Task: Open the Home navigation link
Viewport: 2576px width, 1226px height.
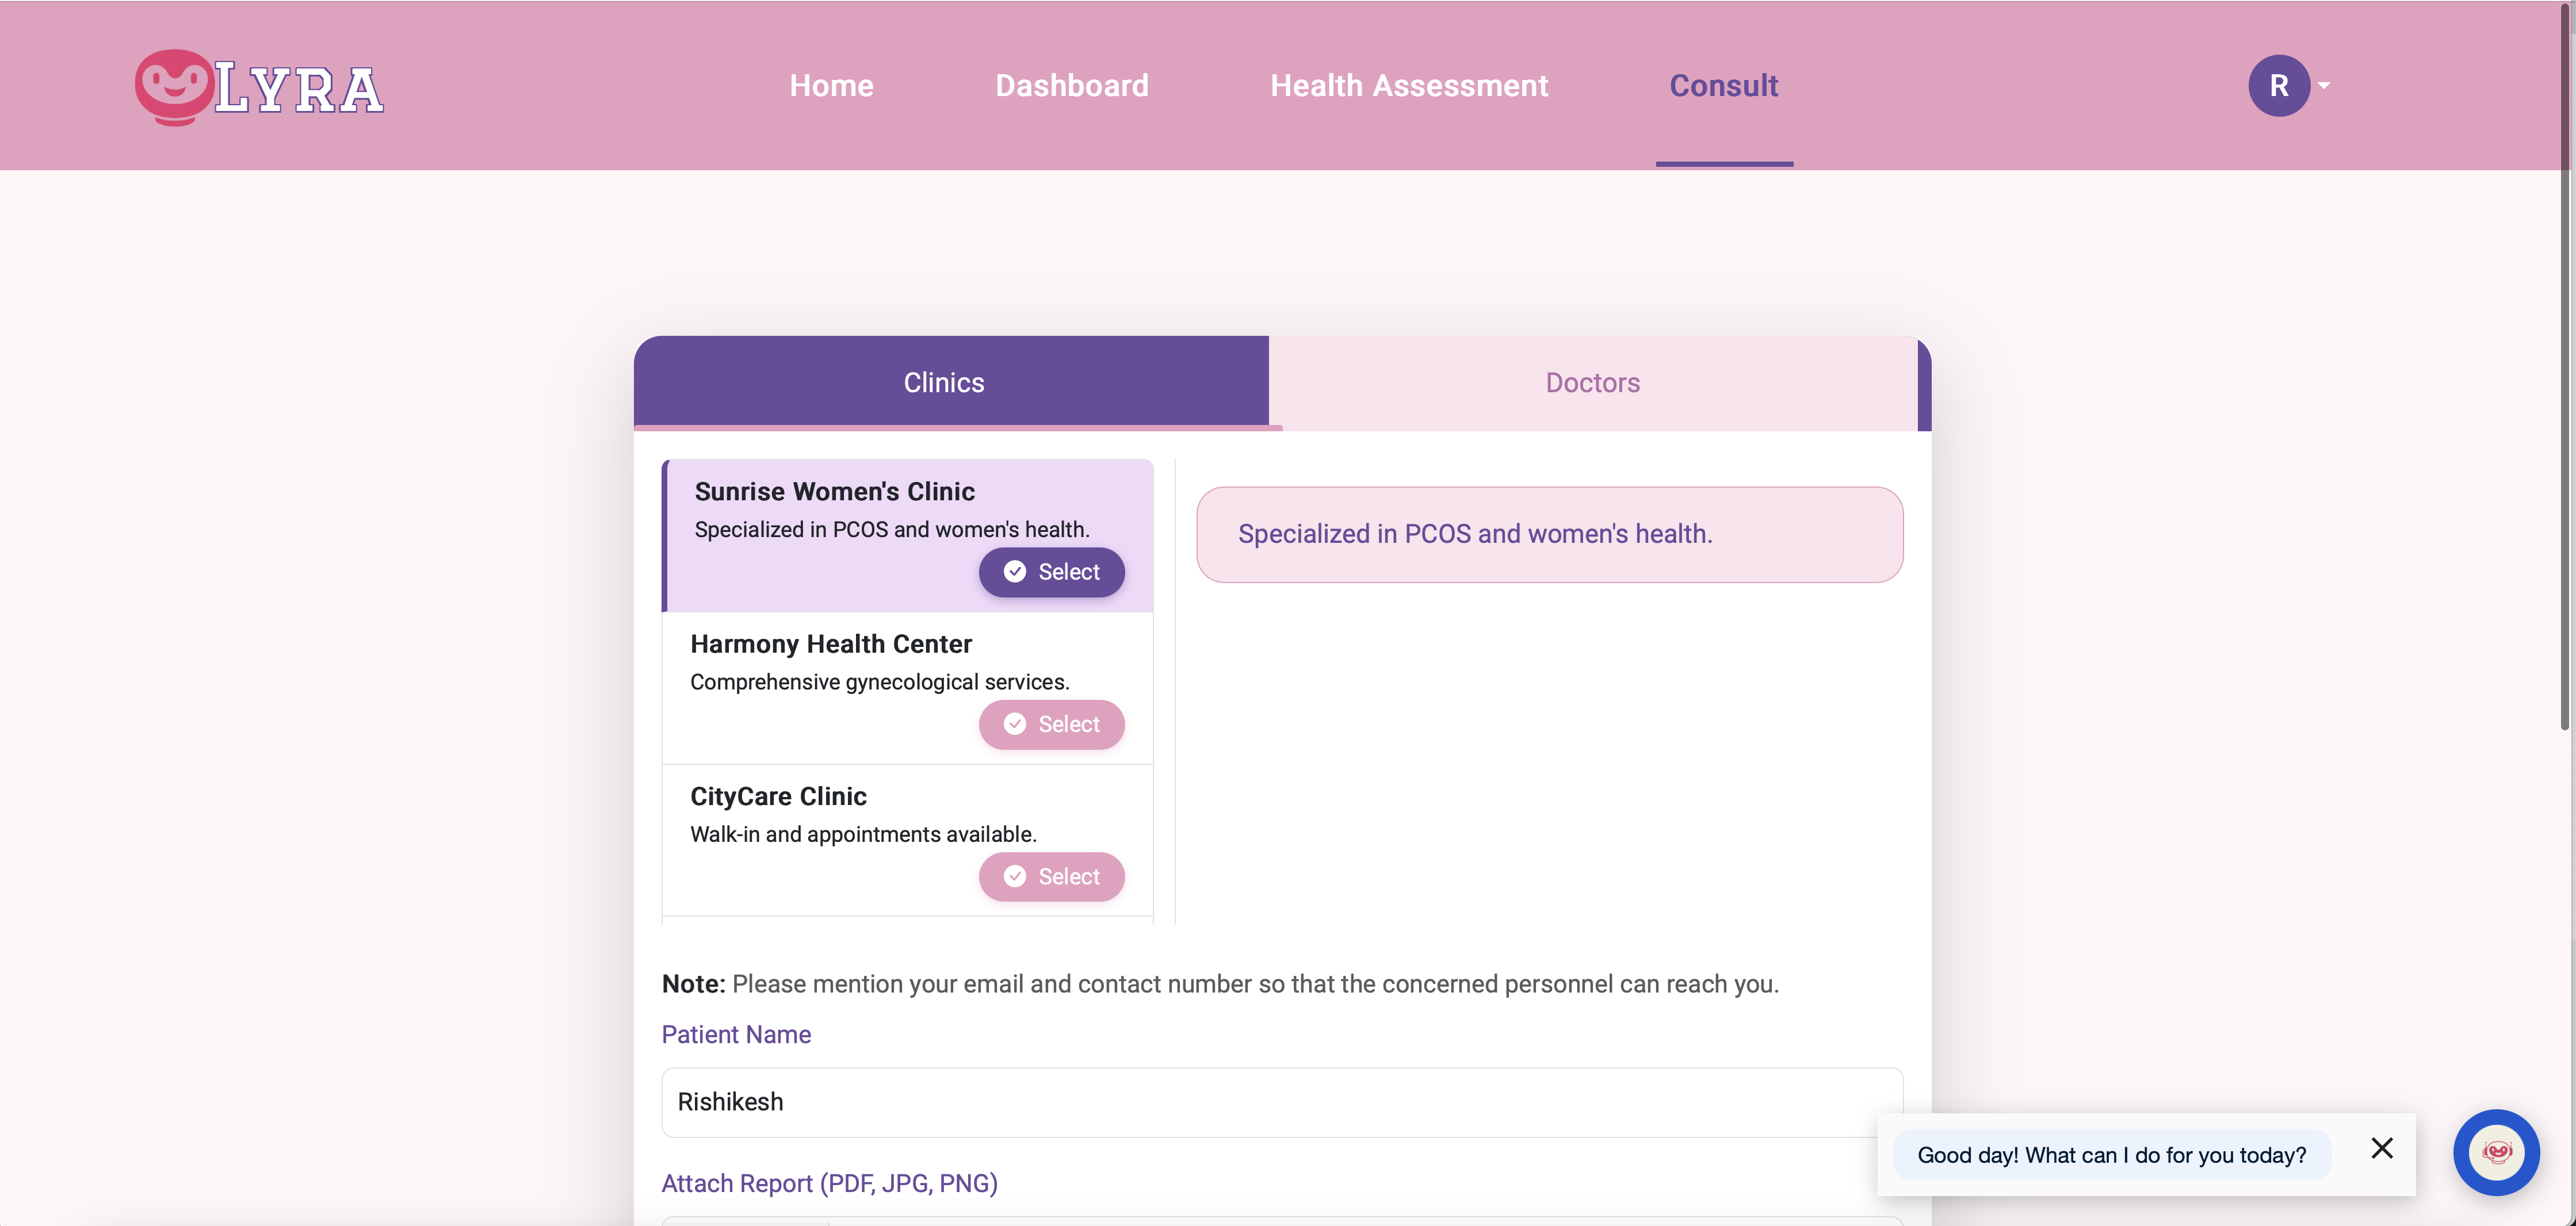Action: pyautogui.click(x=831, y=86)
